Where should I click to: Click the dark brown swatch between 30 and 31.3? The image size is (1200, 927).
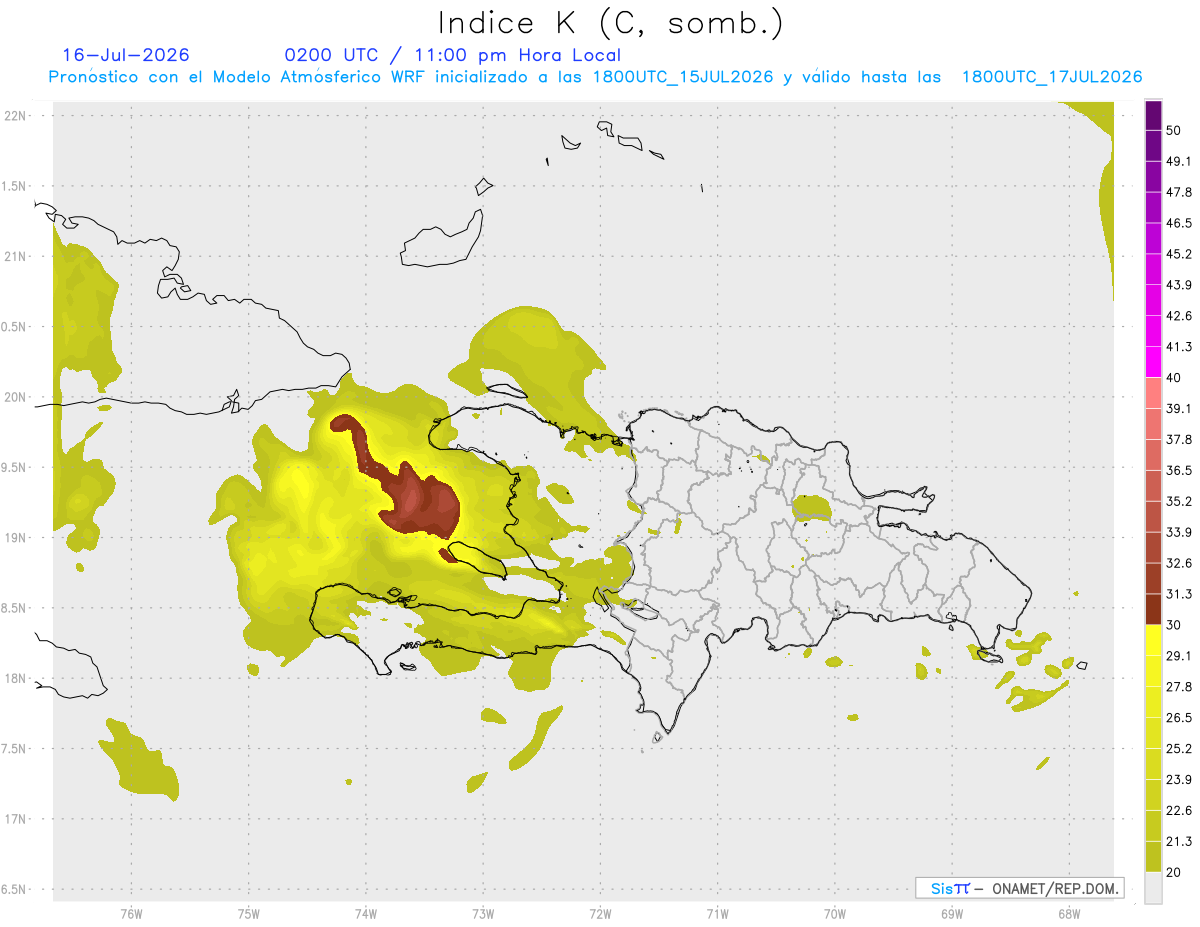point(1153,609)
